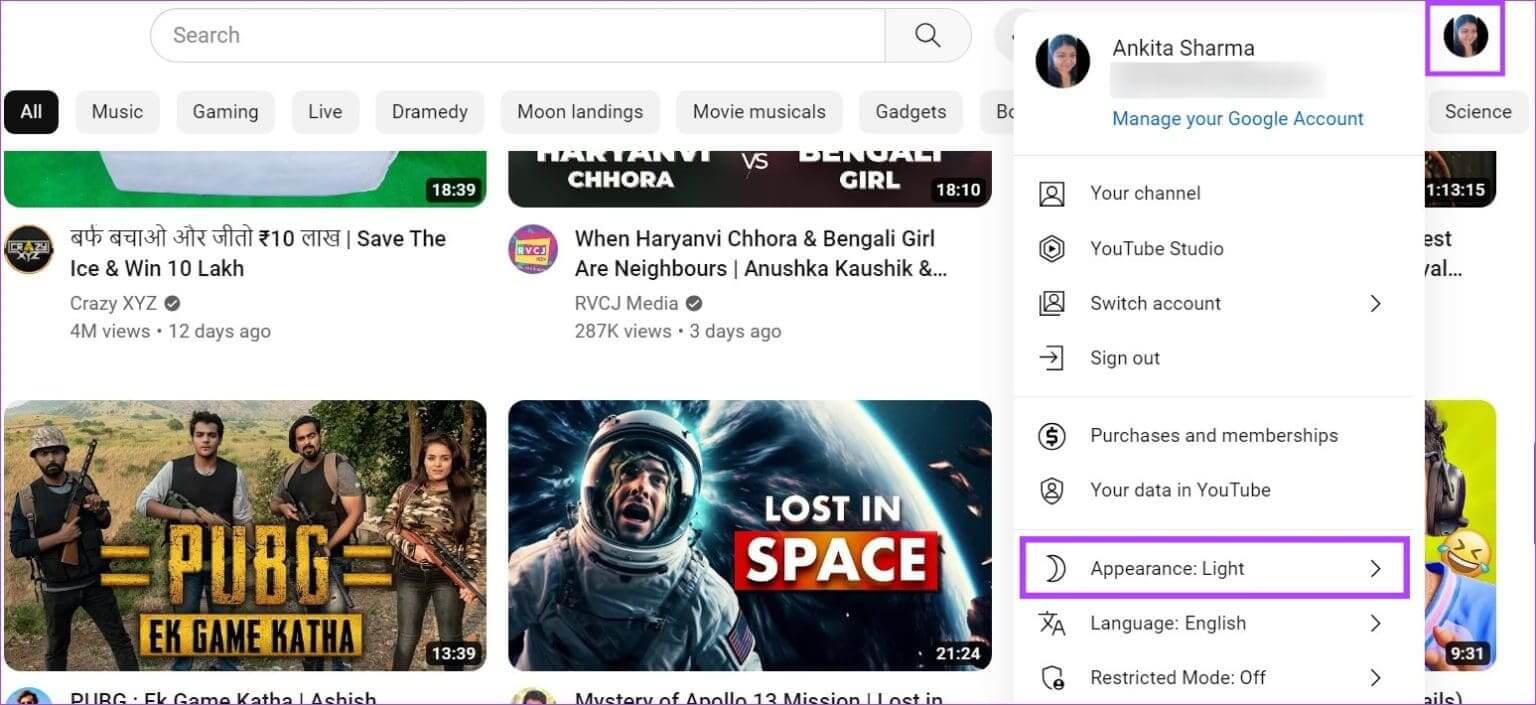Select the Music filter chip

tap(117, 112)
